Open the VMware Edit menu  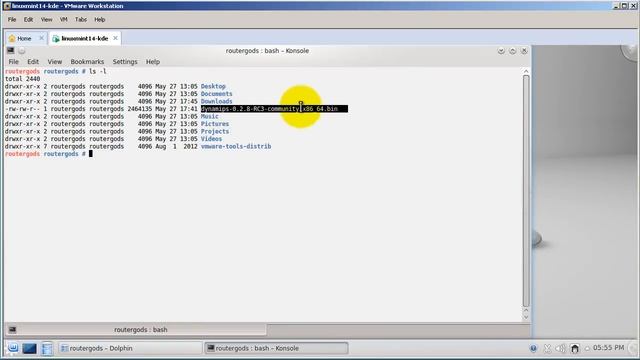(x=28, y=20)
